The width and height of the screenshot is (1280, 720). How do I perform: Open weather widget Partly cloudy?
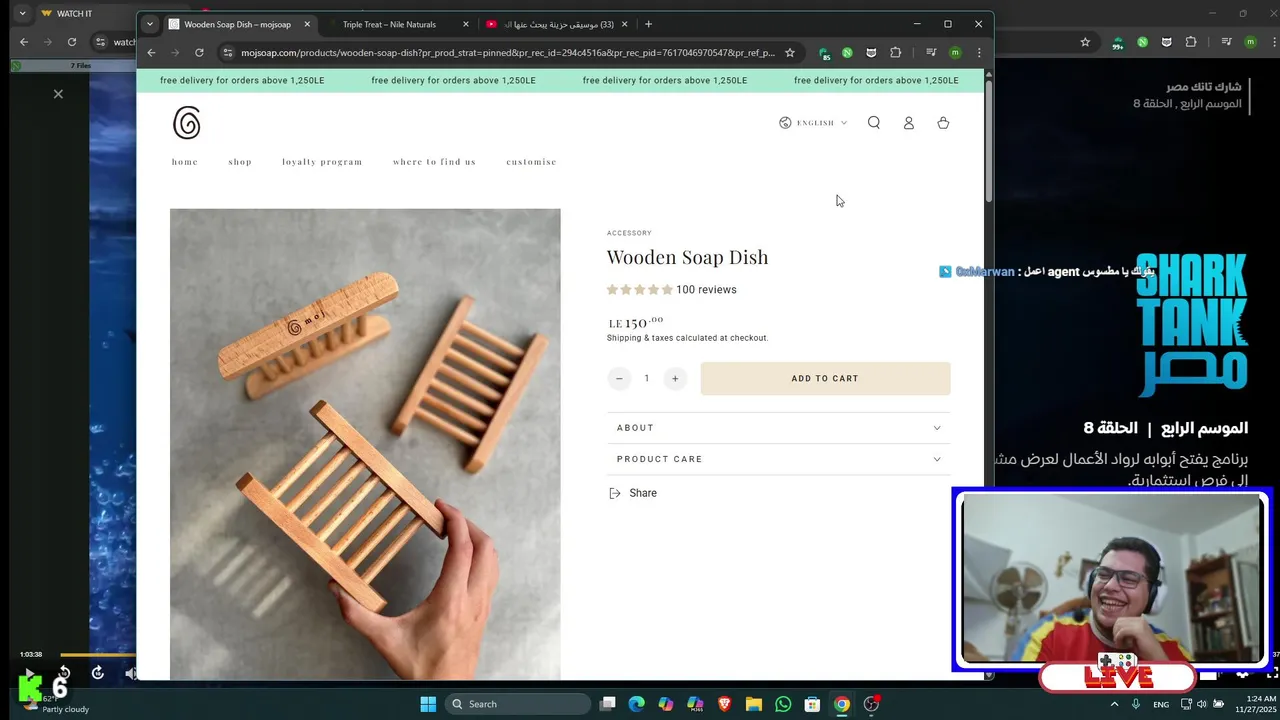pos(55,704)
